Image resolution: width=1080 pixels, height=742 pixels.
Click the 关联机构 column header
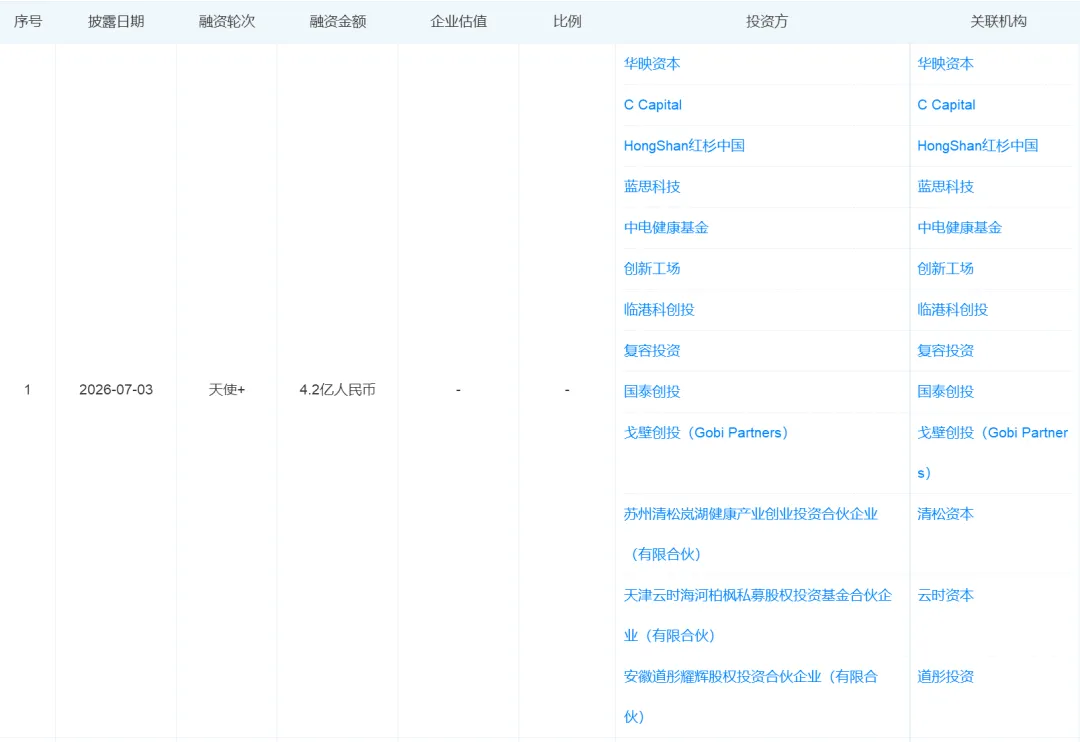tap(998, 21)
